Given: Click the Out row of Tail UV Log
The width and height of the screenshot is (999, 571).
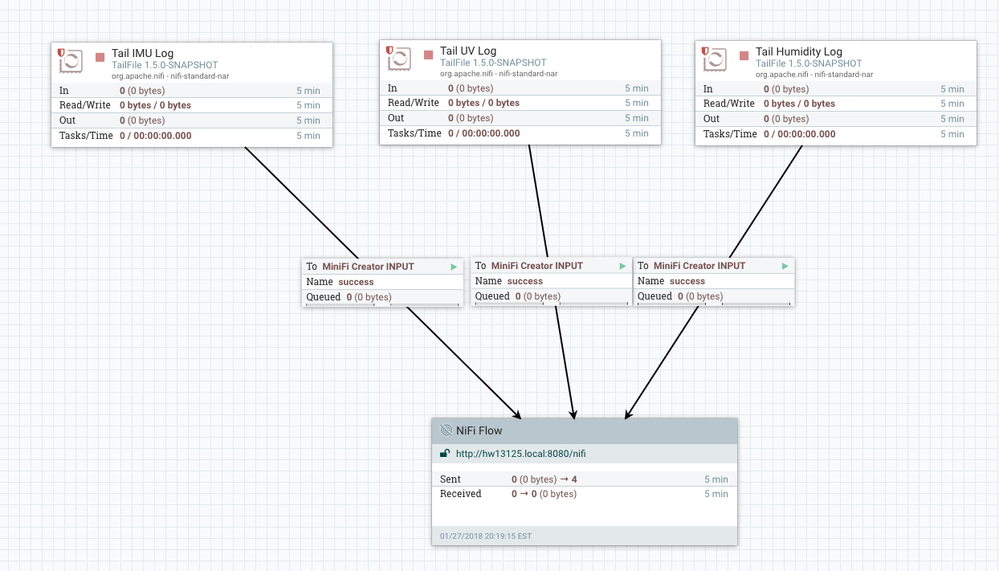Looking at the screenshot, I should click(x=520, y=118).
